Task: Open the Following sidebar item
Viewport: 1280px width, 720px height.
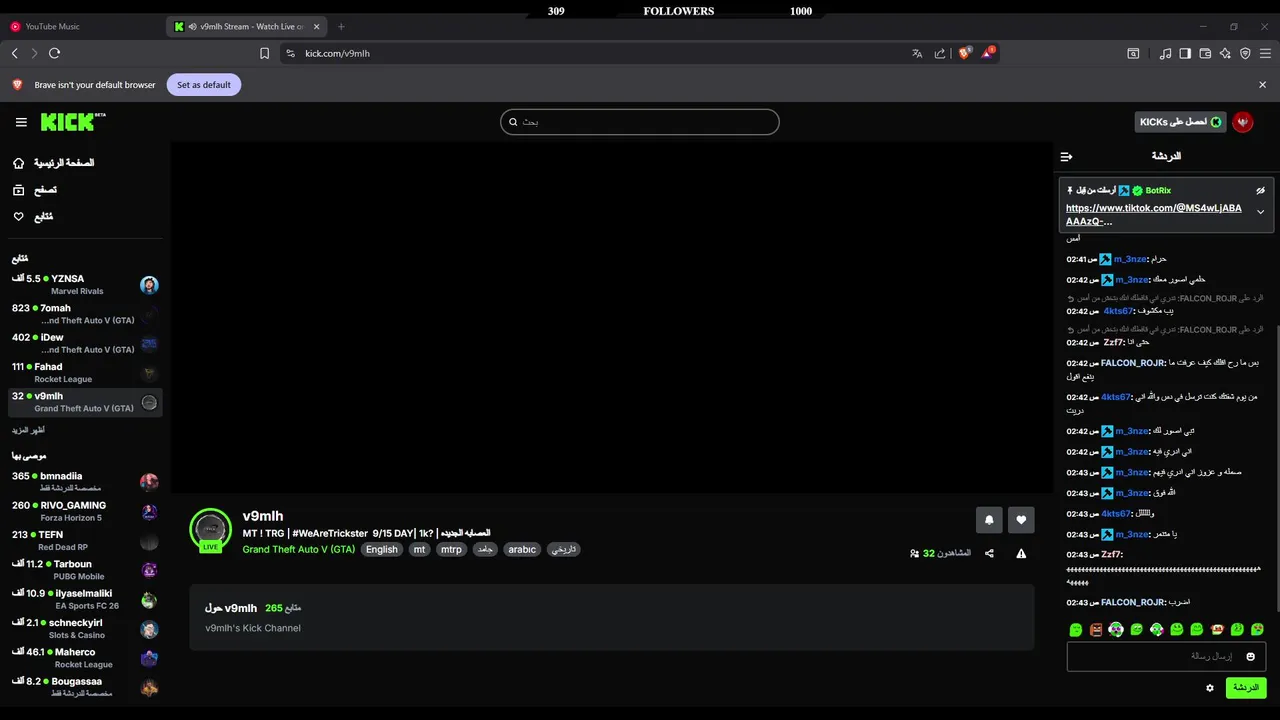Action: click(x=33, y=217)
